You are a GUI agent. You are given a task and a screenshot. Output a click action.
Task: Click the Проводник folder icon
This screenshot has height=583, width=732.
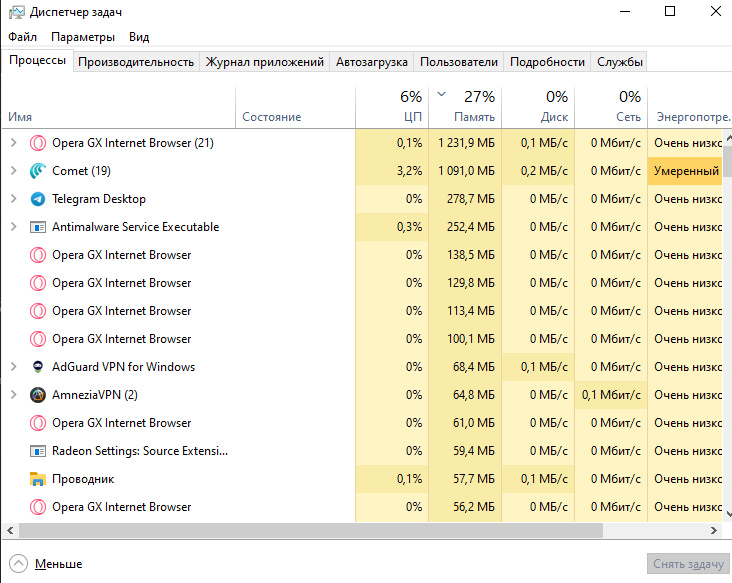pos(38,479)
